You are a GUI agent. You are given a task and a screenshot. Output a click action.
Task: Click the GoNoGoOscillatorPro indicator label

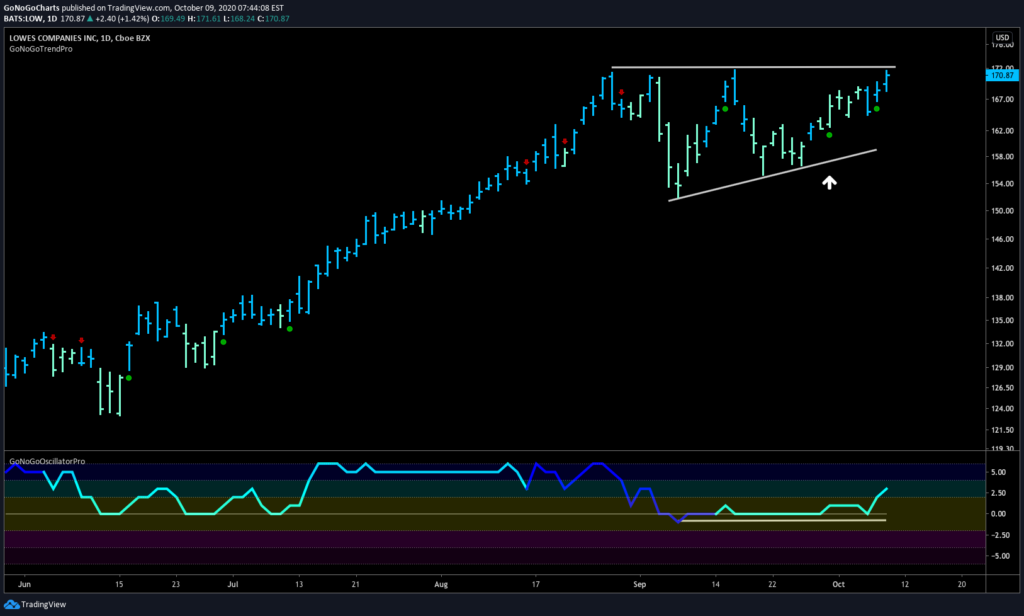(x=47, y=461)
